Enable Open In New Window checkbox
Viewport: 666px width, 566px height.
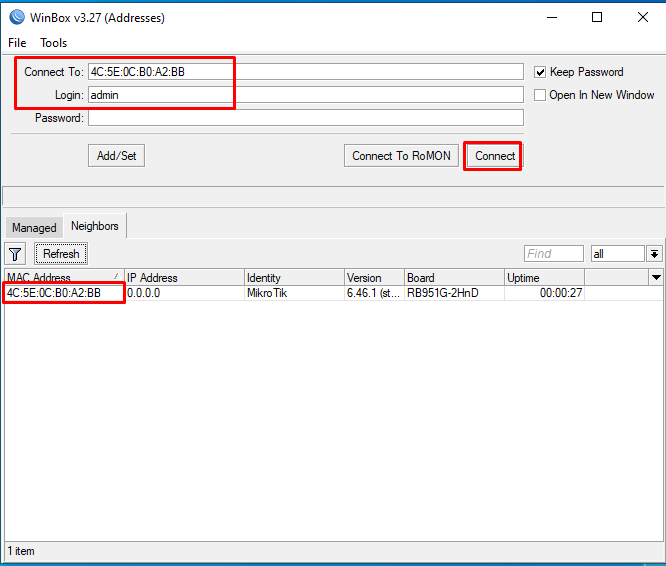point(541,95)
